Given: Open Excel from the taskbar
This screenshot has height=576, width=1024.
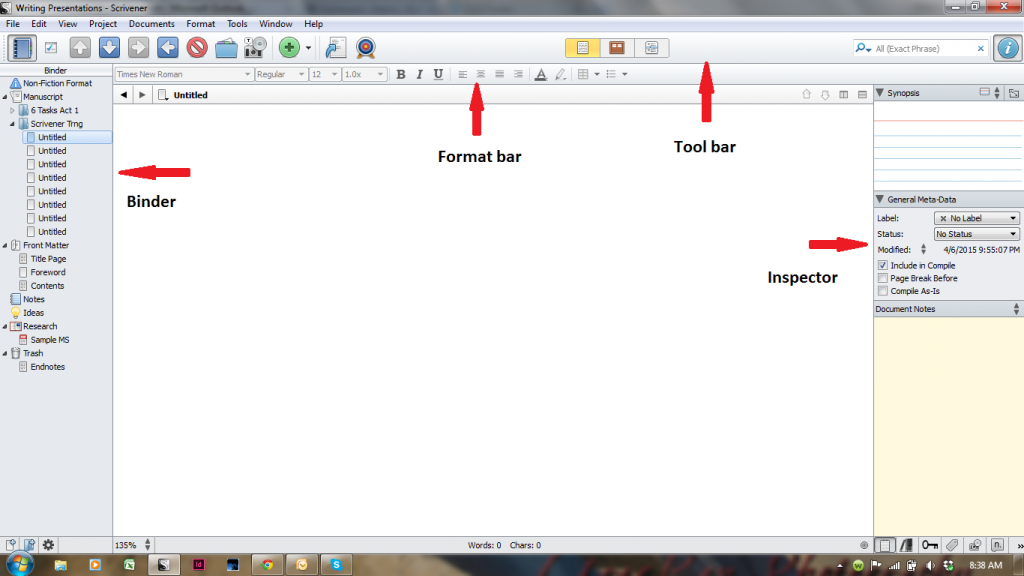Looking at the screenshot, I should (129, 565).
